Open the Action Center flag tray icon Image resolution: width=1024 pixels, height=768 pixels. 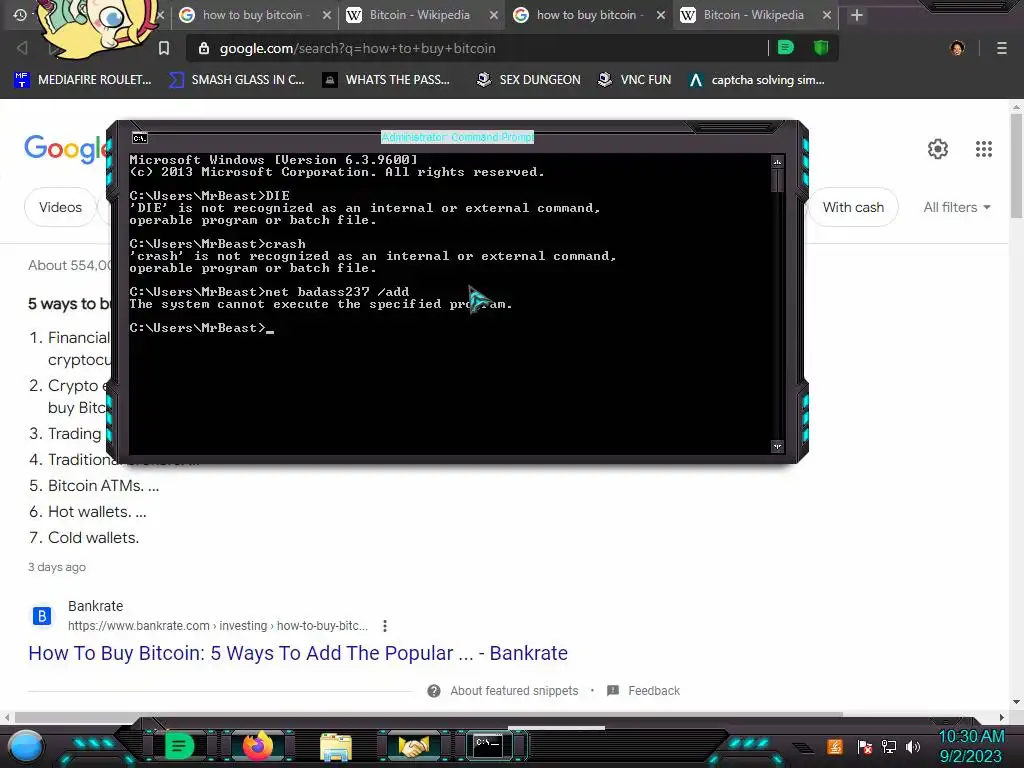point(865,746)
